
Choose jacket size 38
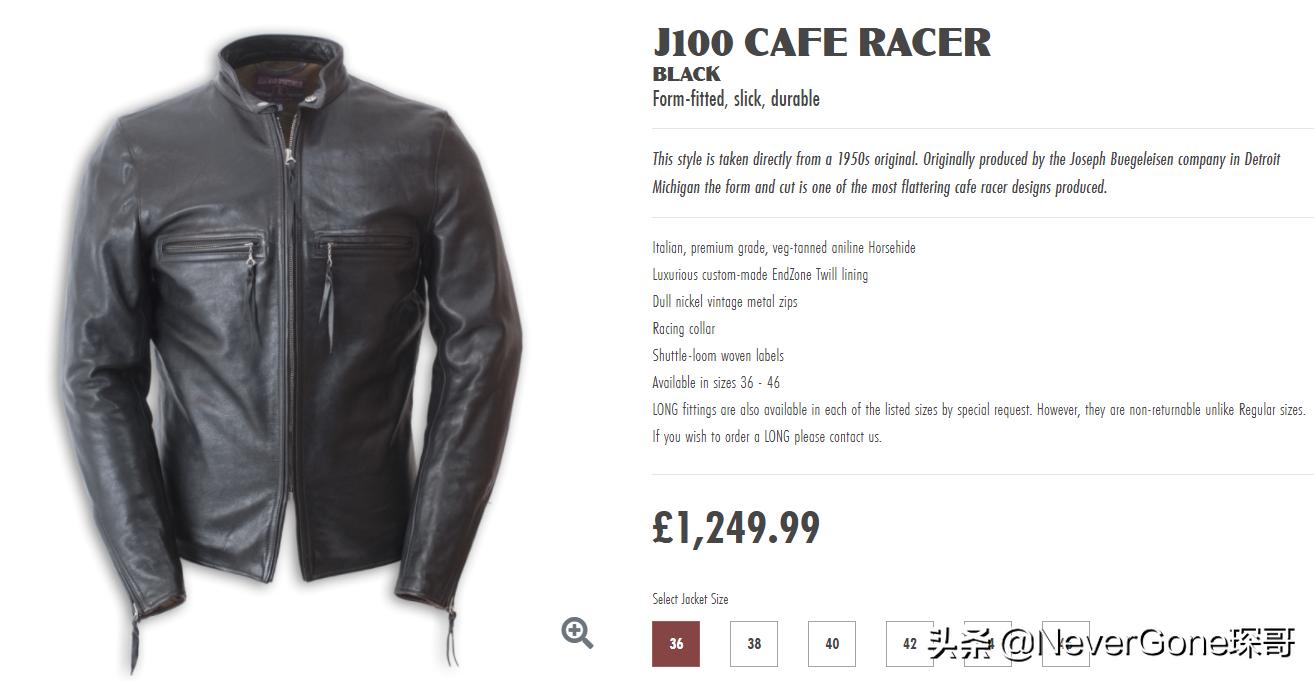click(x=754, y=644)
